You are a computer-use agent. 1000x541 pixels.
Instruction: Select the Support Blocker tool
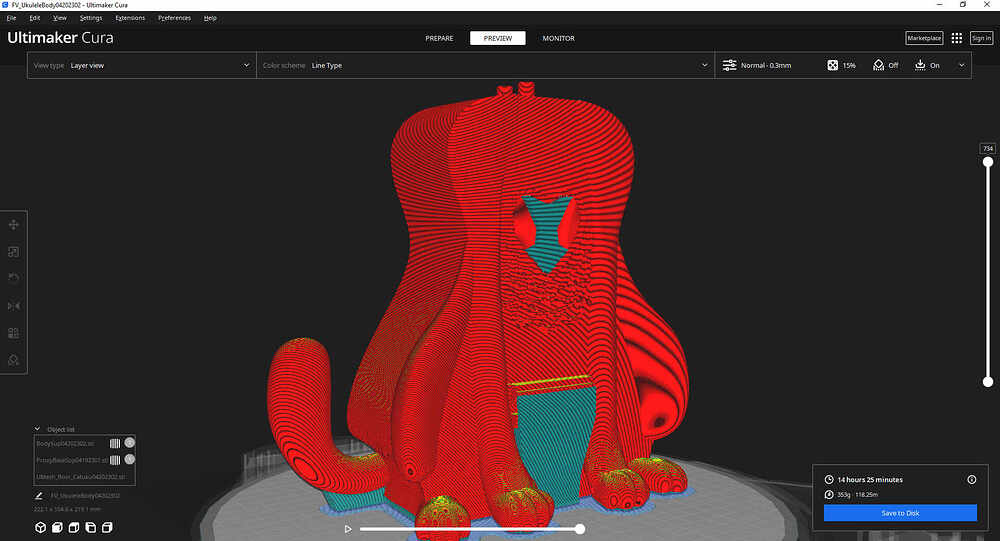13,360
